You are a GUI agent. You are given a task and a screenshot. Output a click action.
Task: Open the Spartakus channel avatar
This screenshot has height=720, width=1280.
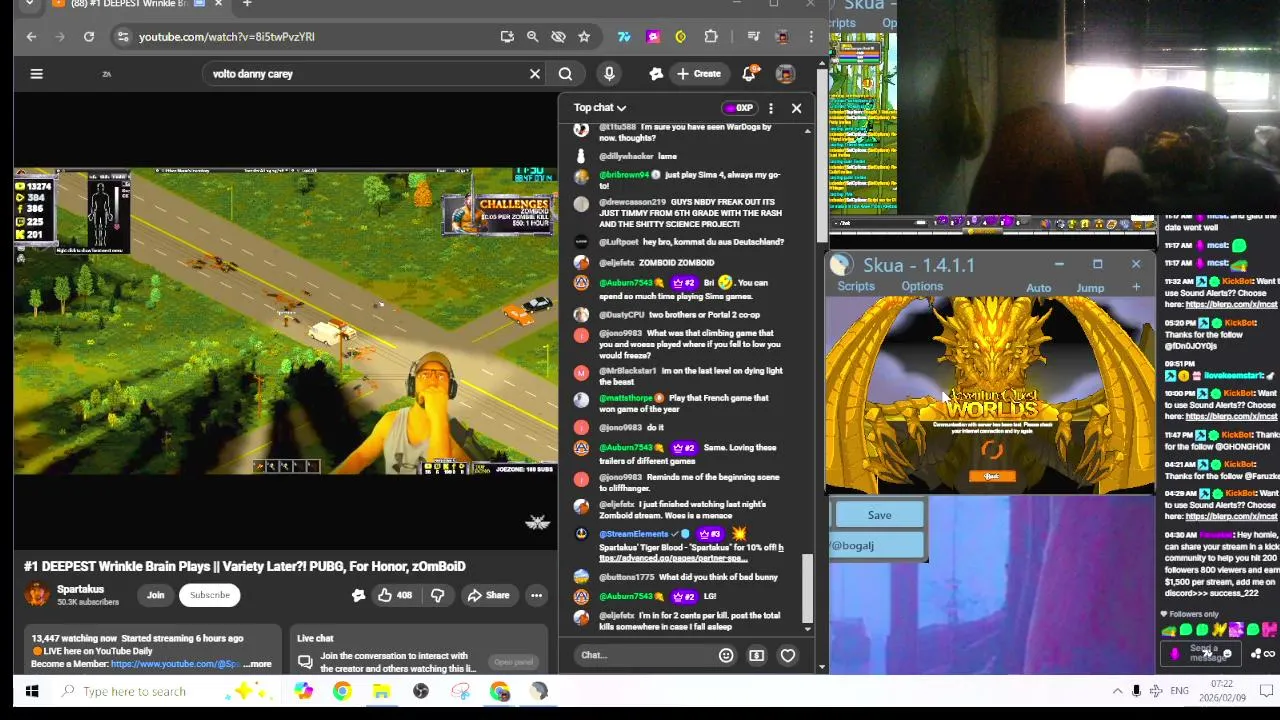tap(37, 595)
